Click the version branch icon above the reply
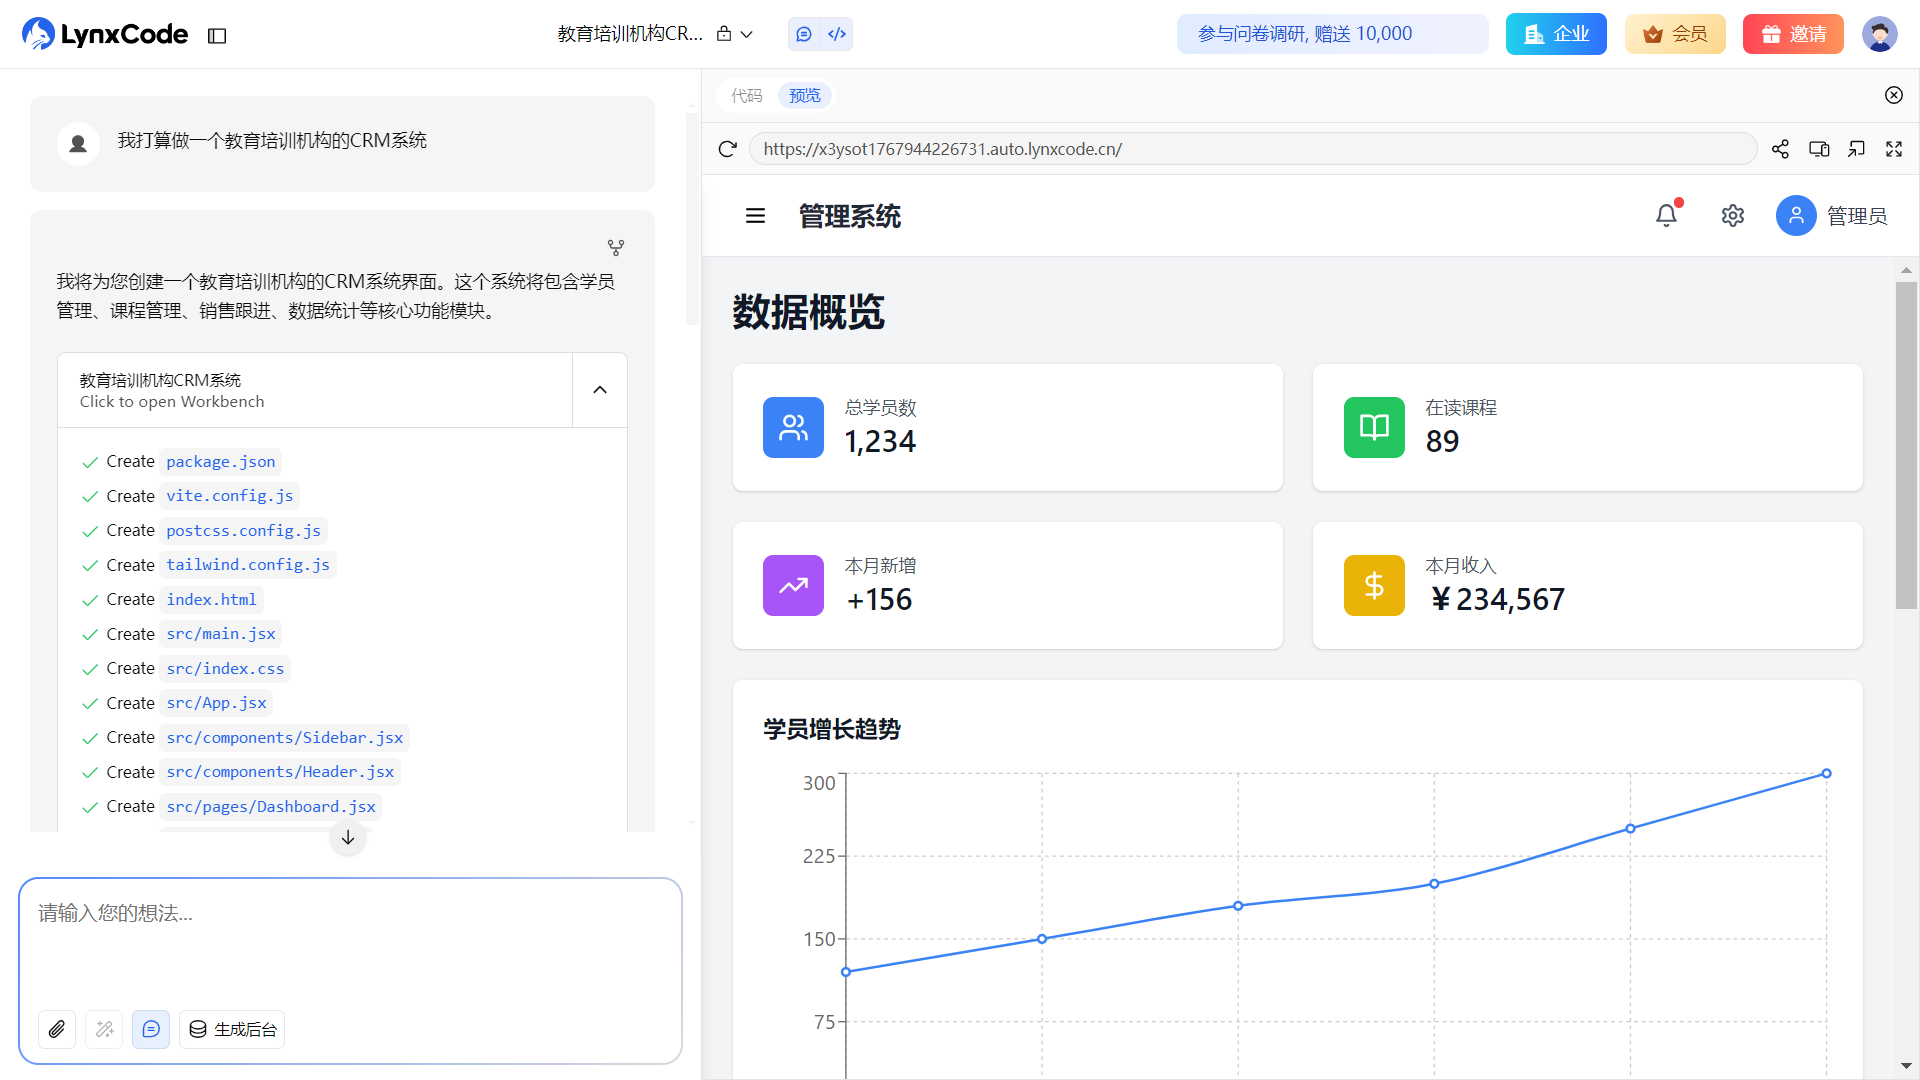 coord(616,247)
